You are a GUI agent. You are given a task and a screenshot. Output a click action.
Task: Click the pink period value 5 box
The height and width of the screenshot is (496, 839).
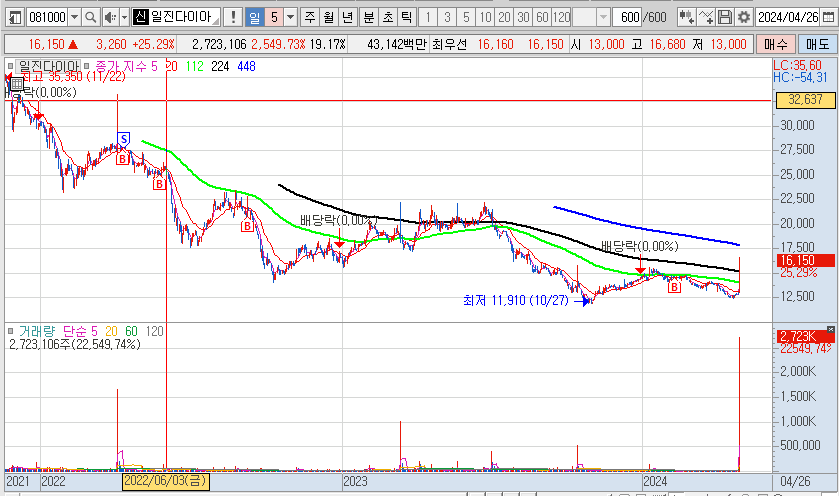point(274,18)
